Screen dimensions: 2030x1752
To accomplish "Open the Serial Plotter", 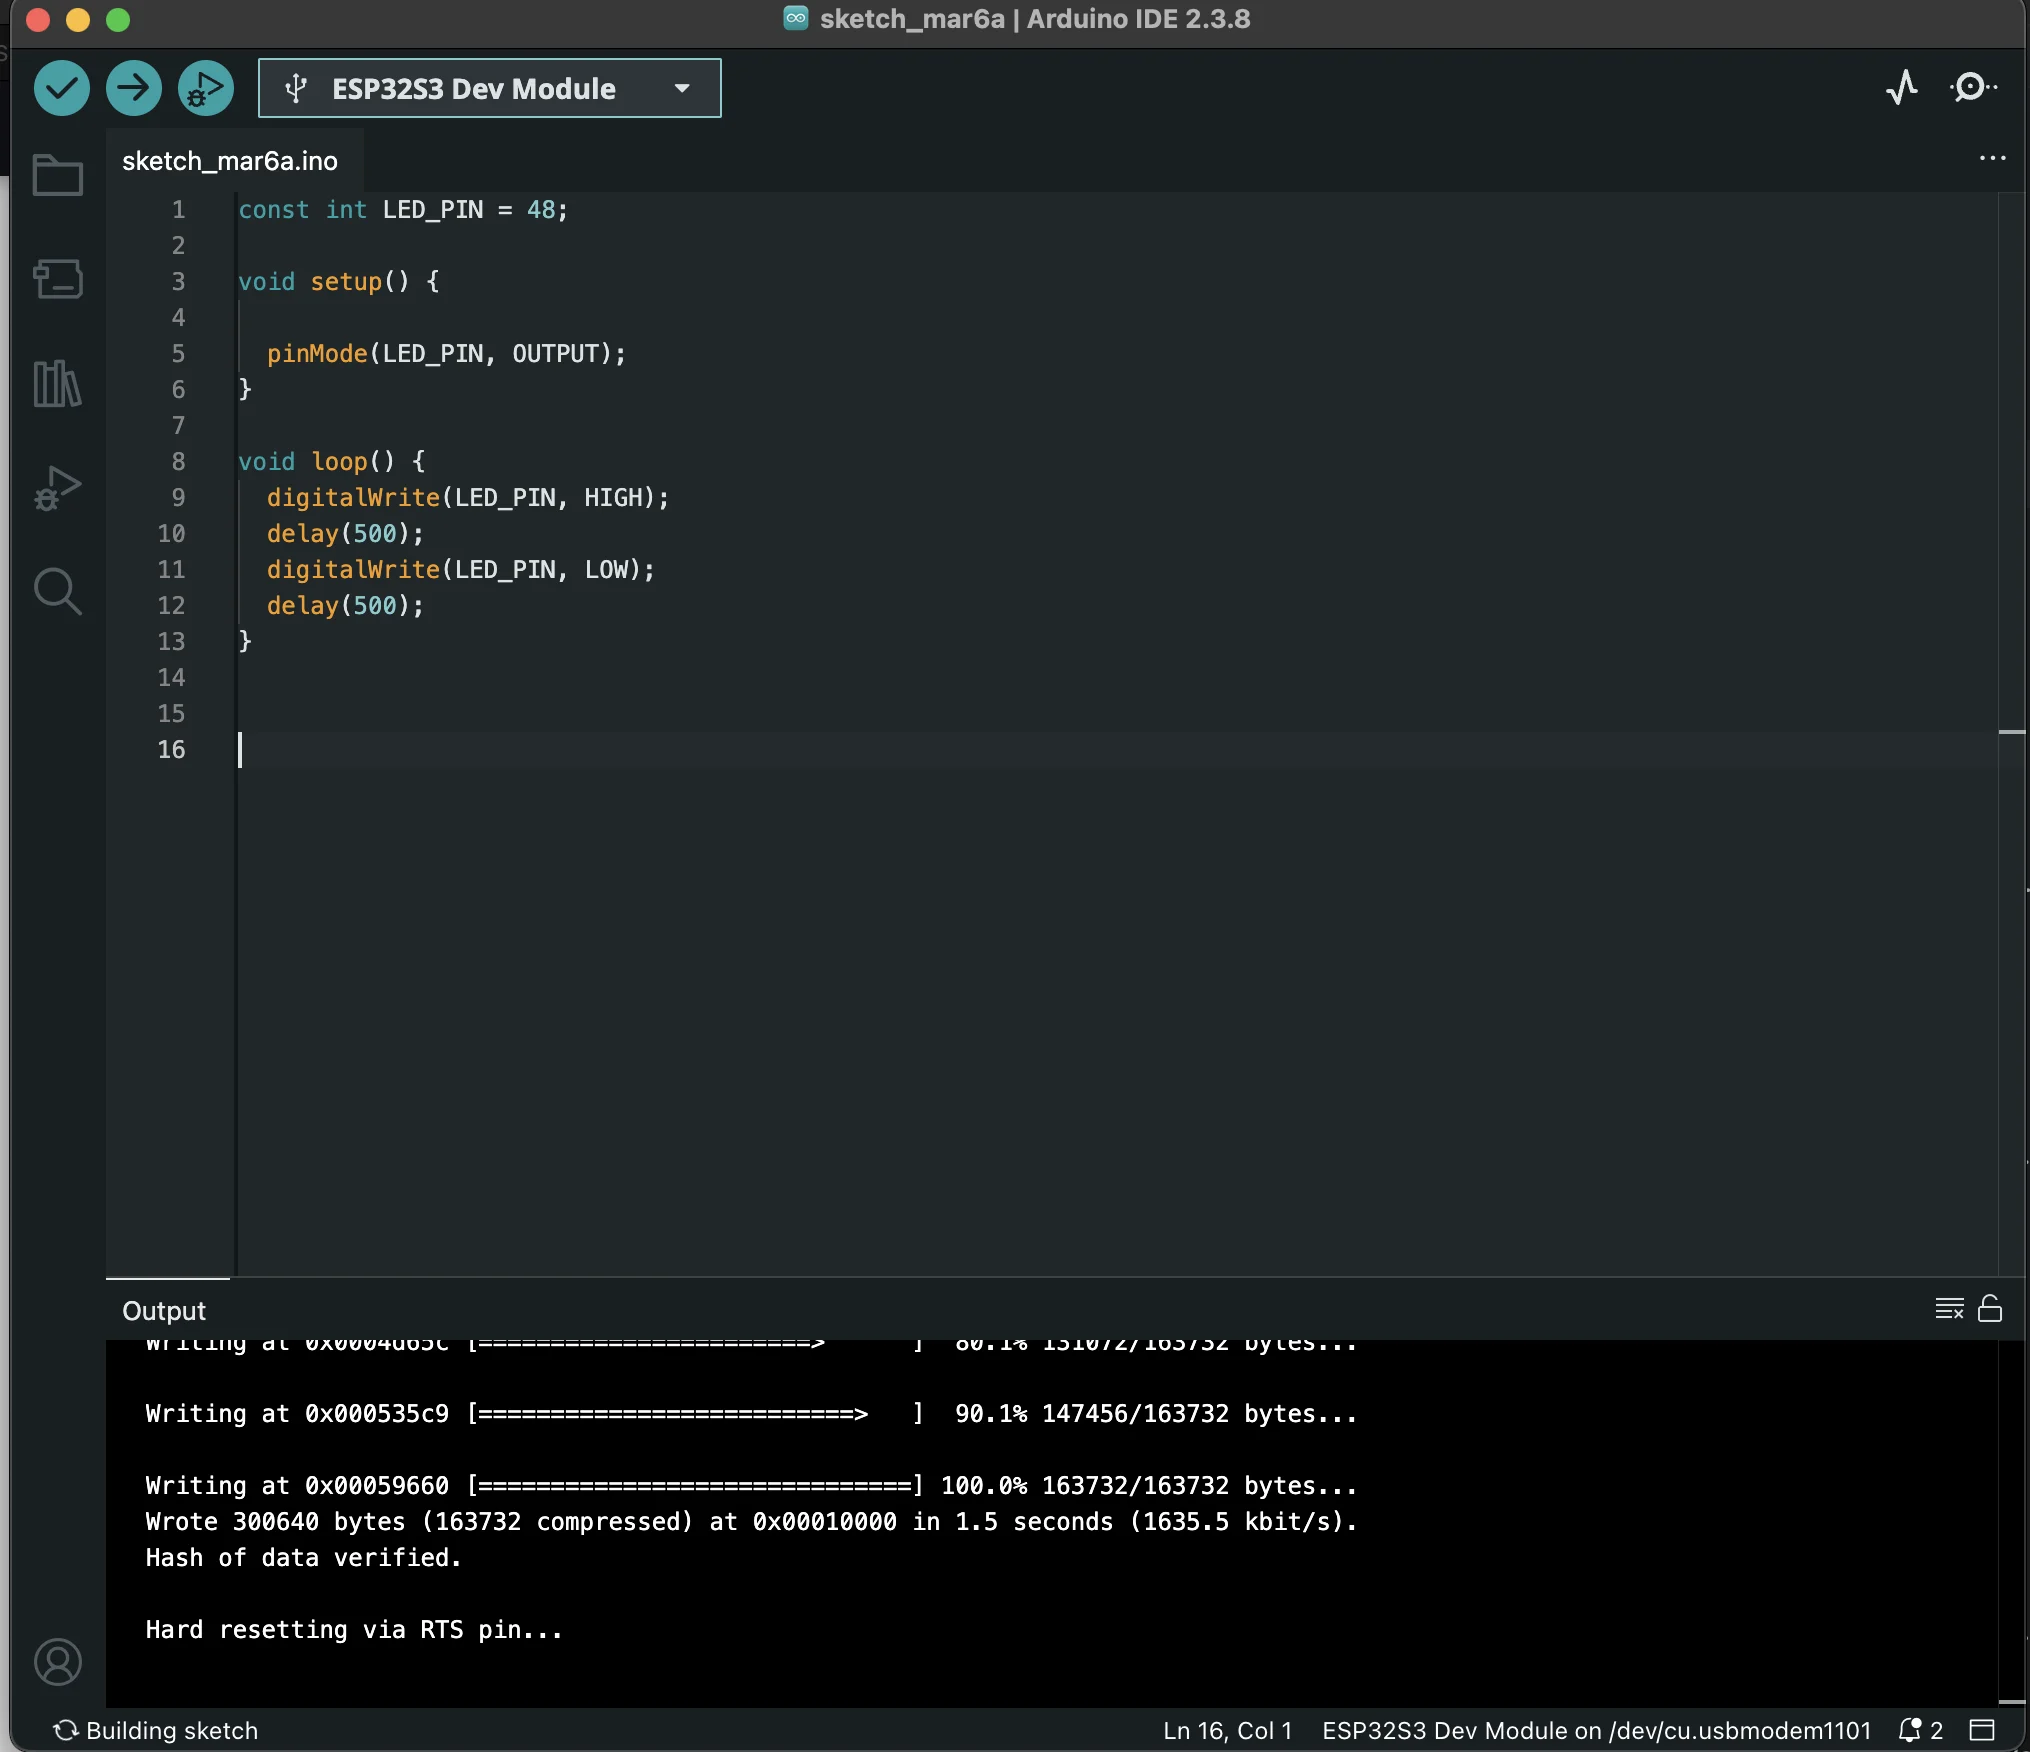I will (1901, 88).
